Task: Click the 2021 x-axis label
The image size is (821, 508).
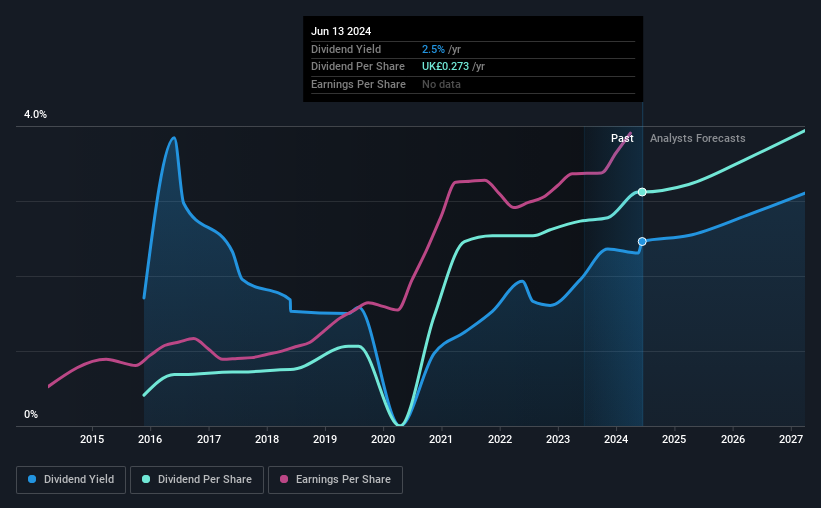Action: coord(441,439)
